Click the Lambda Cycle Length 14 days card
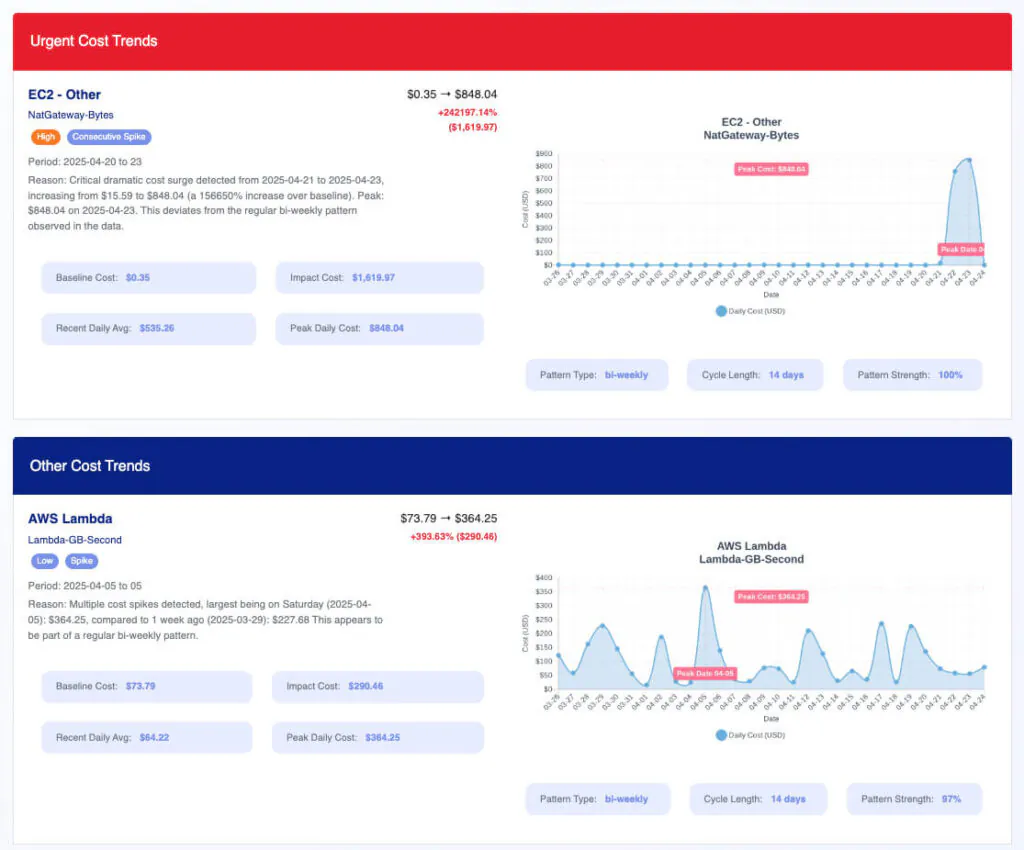 (758, 799)
